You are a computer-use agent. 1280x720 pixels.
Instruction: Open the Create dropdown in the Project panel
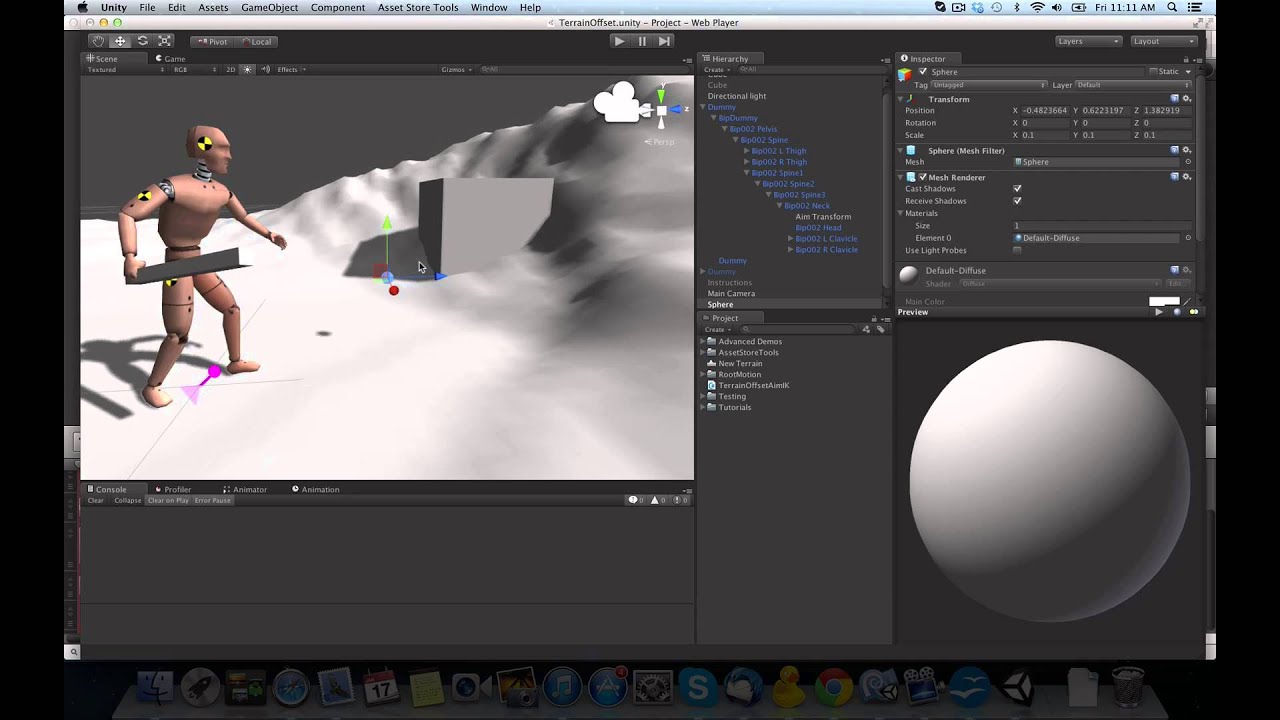click(x=716, y=329)
